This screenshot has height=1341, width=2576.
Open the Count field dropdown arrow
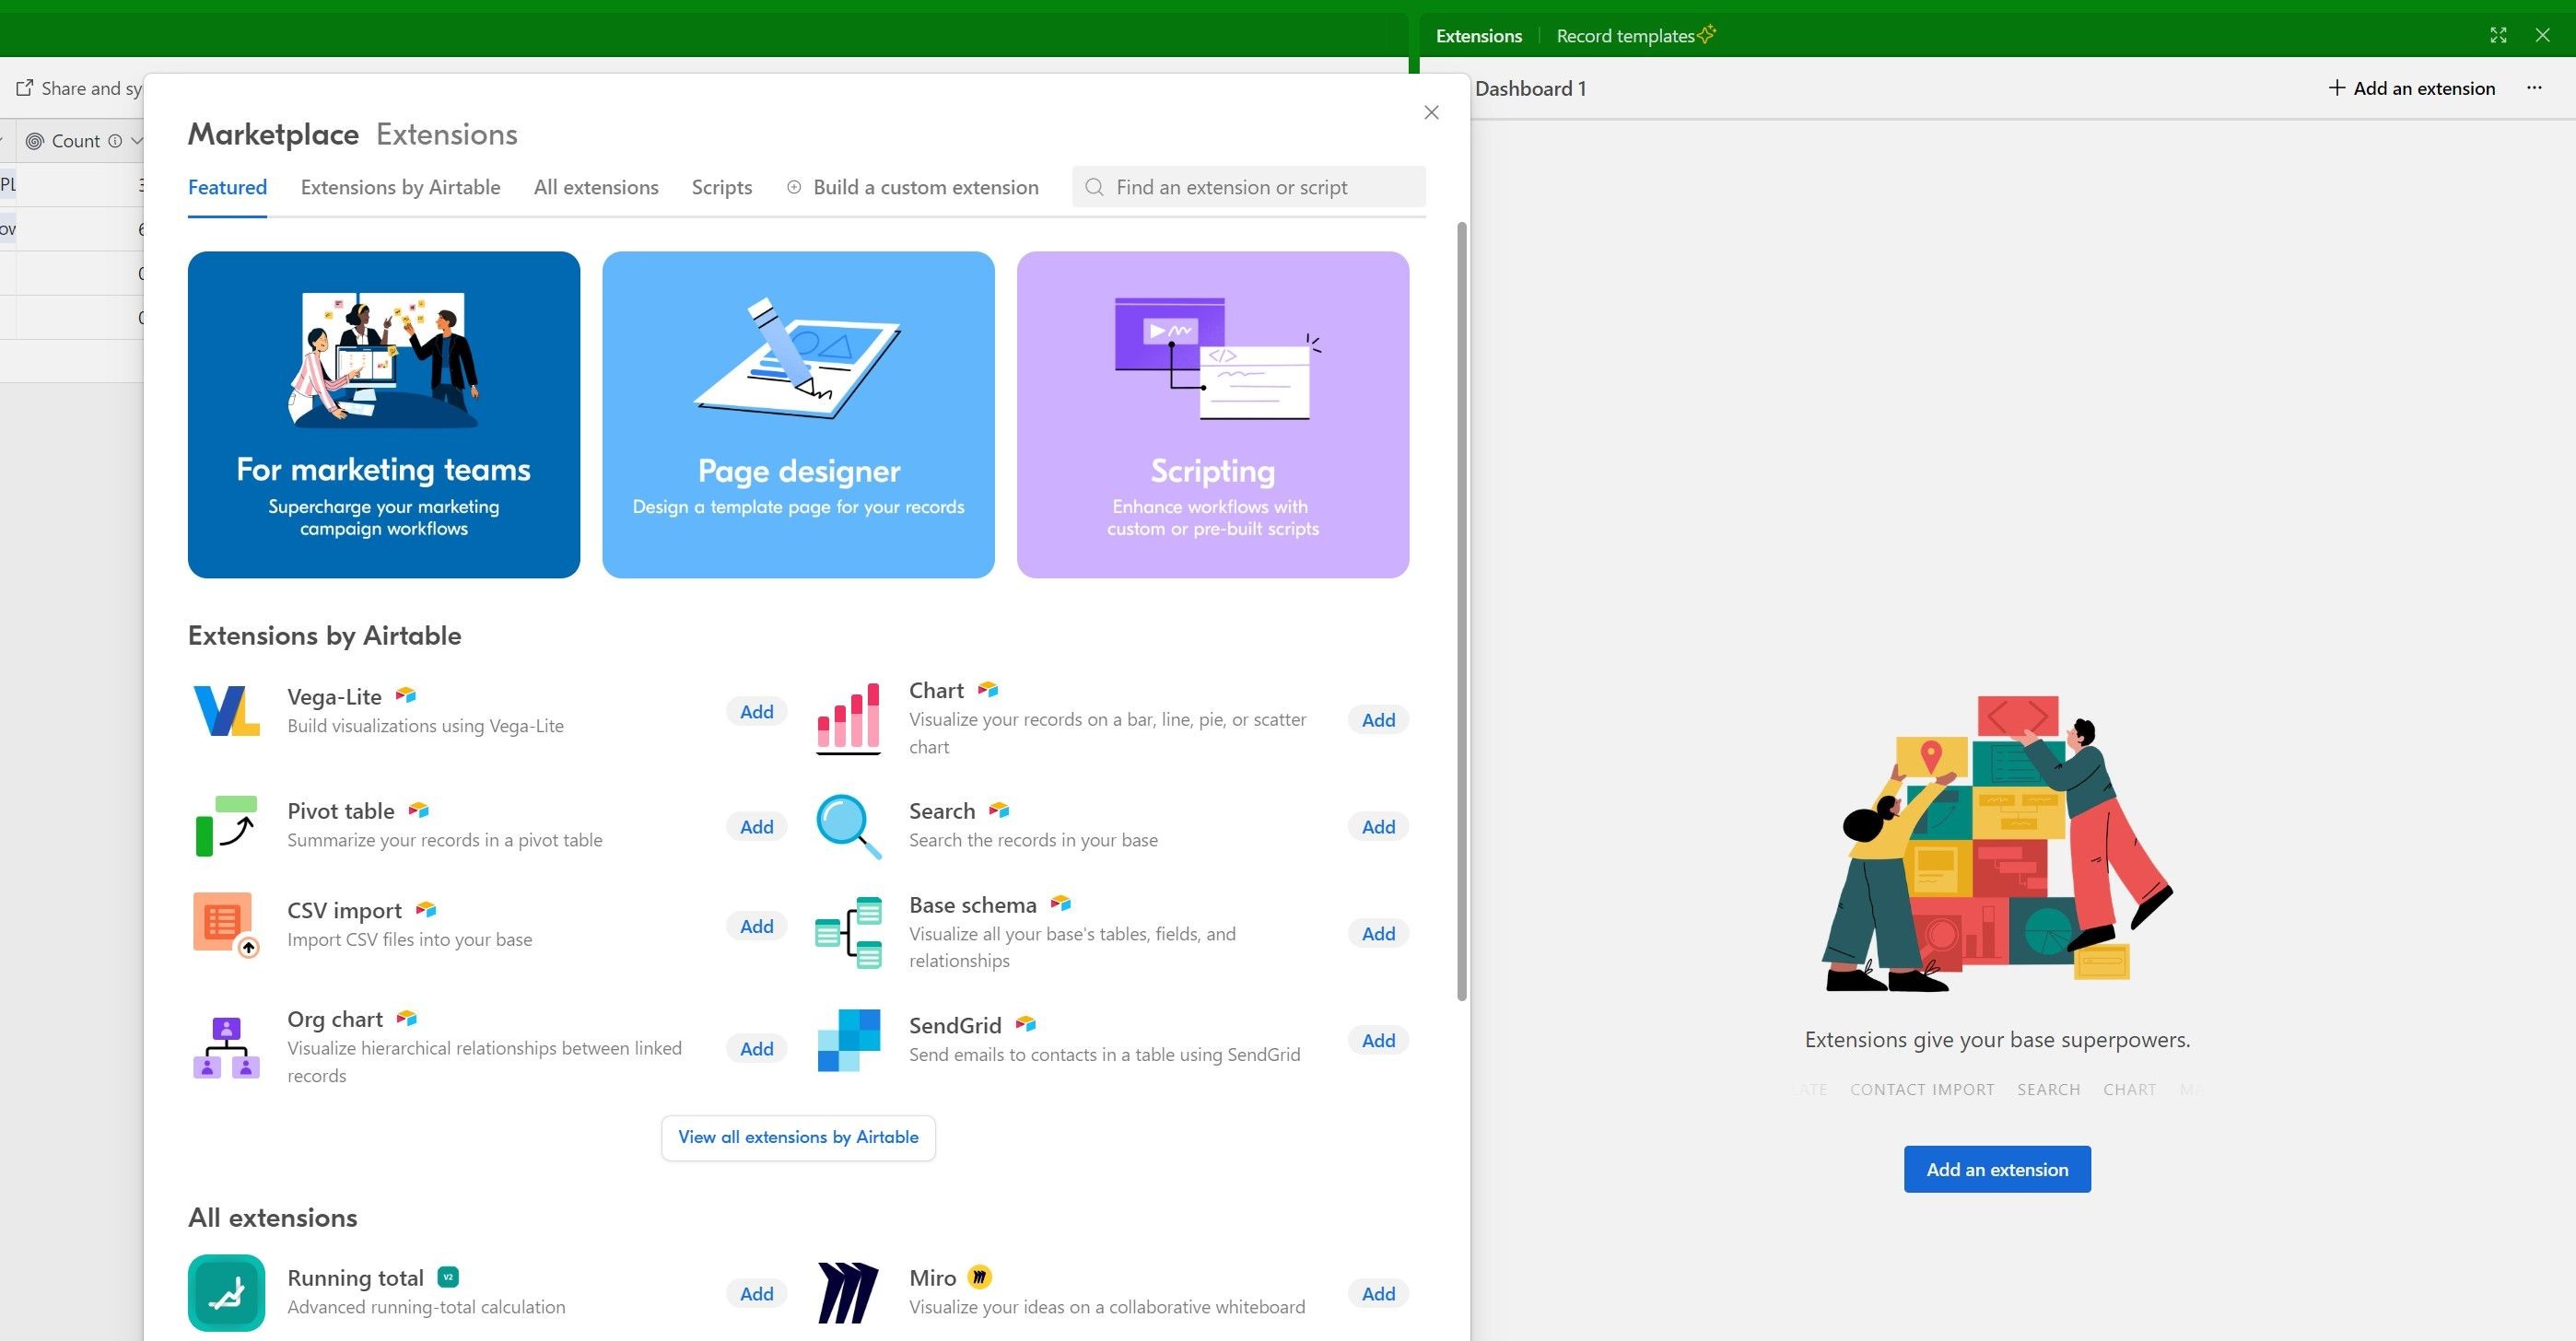(x=137, y=141)
